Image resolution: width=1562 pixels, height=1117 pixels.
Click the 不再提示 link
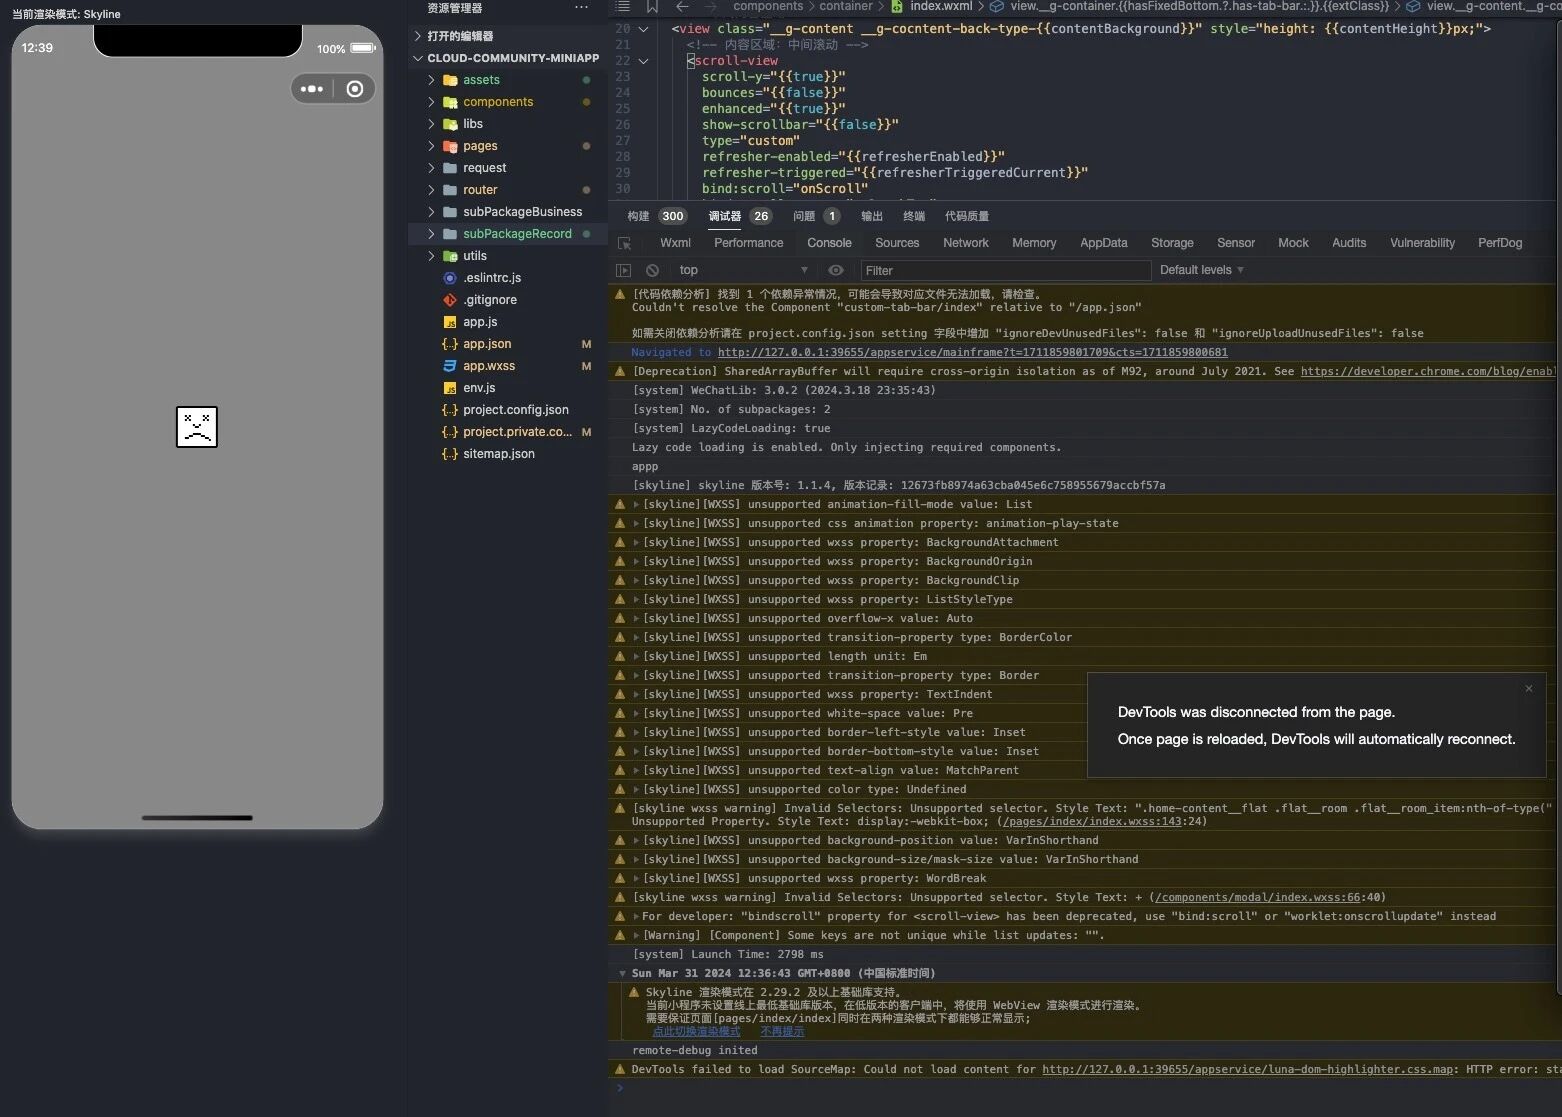click(x=782, y=1031)
